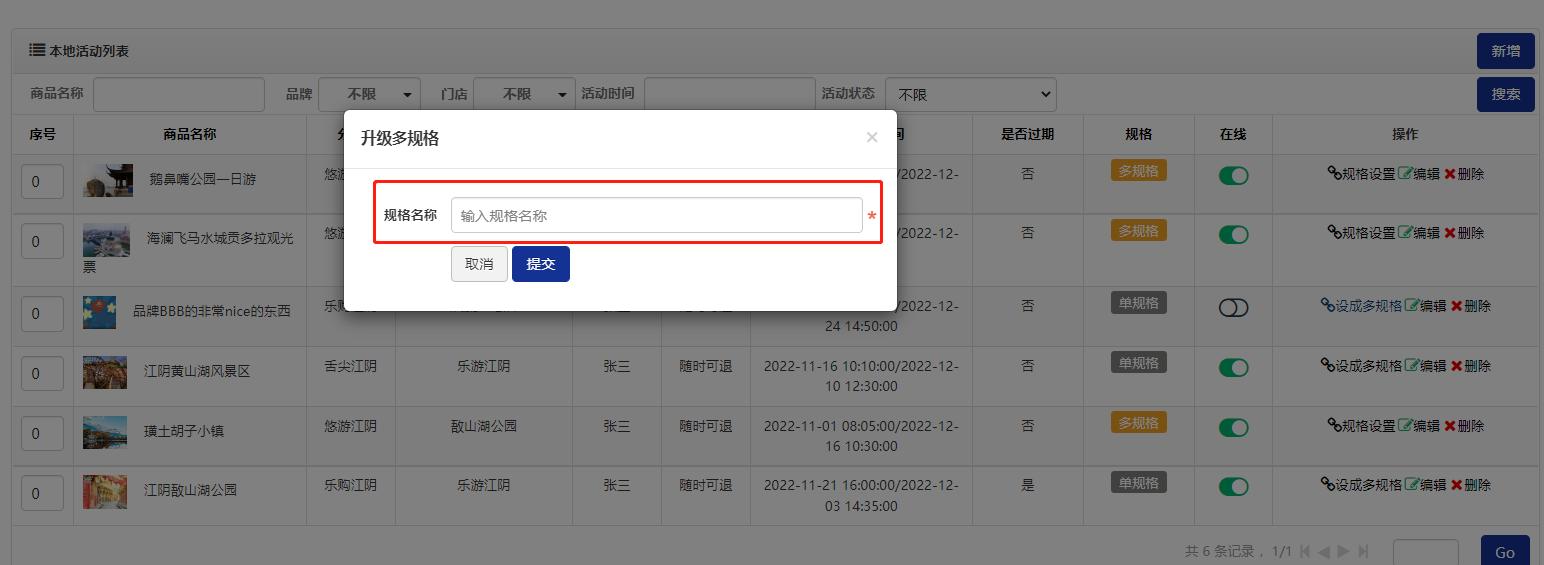This screenshot has height=565, width=1544.
Task: Click 单规格 badge for 江阴黄山湖风景区
Action: 1139,363
